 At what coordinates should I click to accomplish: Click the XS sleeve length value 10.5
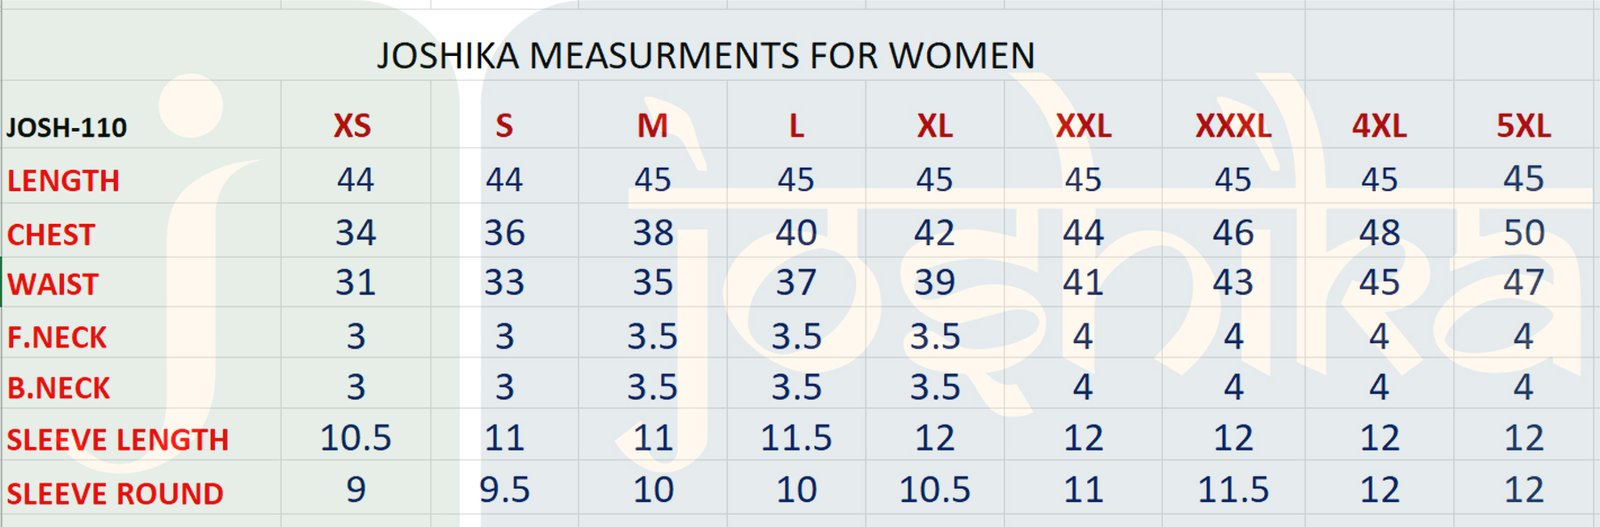355,438
